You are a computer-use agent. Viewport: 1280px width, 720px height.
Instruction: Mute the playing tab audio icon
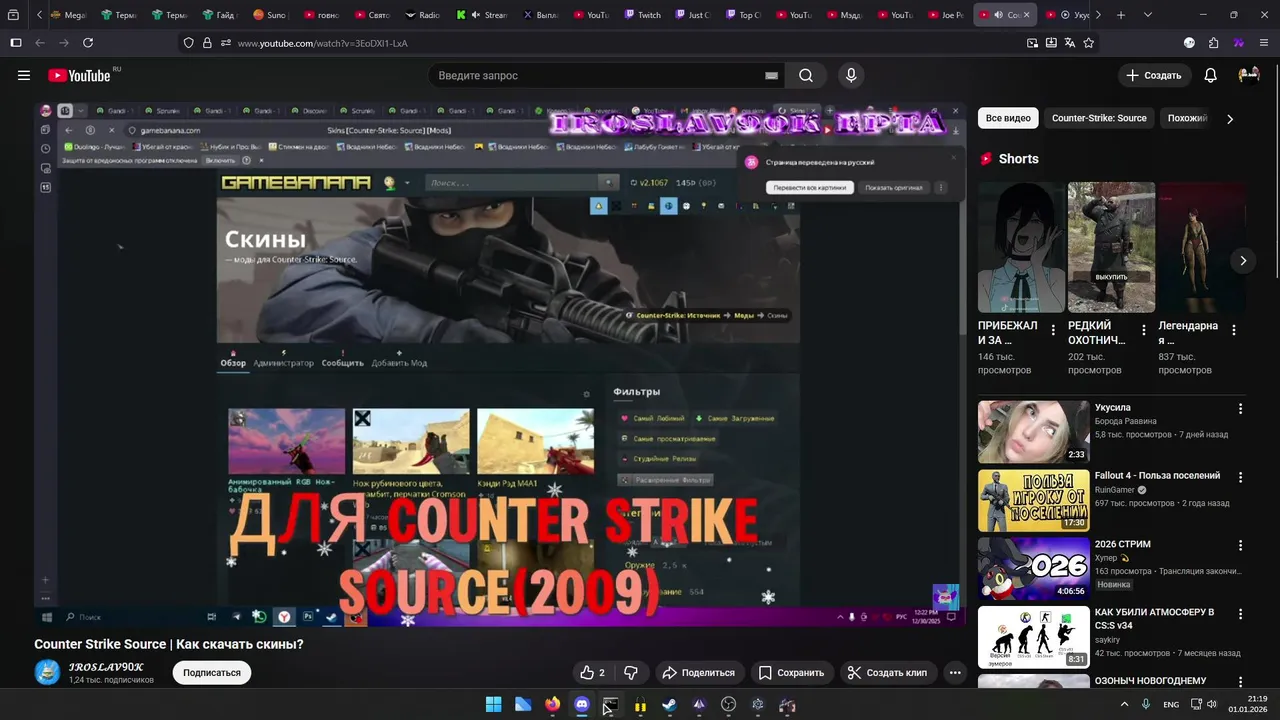[997, 15]
